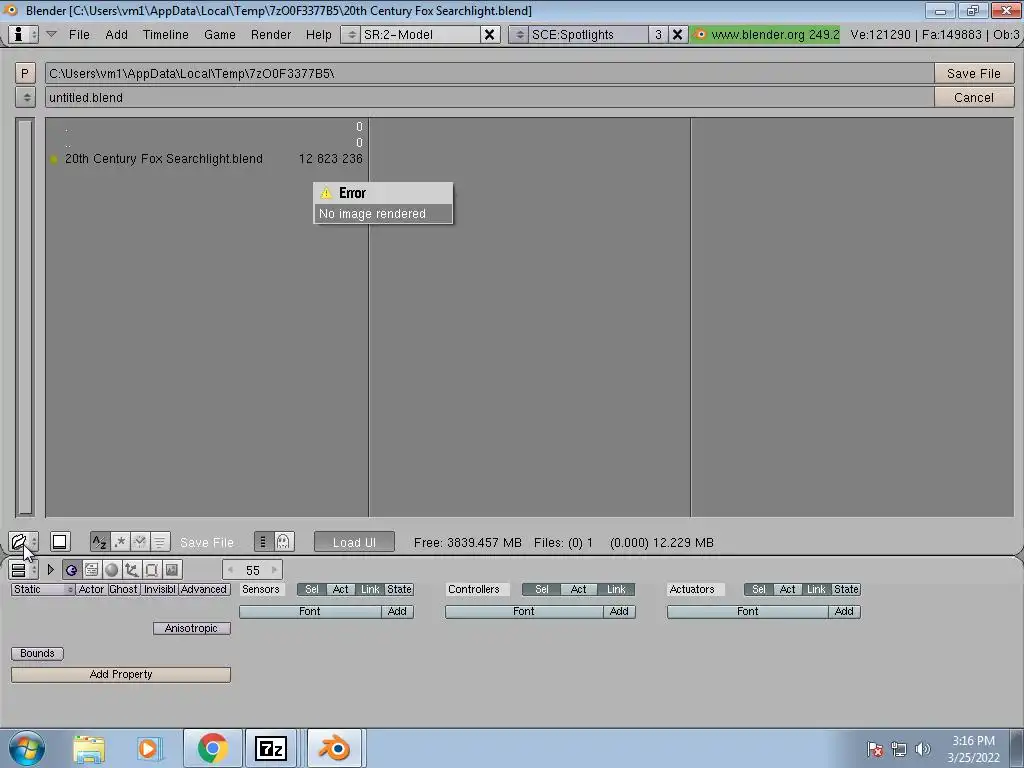
Task: Toggle Advanced settings button
Action: pos(204,589)
